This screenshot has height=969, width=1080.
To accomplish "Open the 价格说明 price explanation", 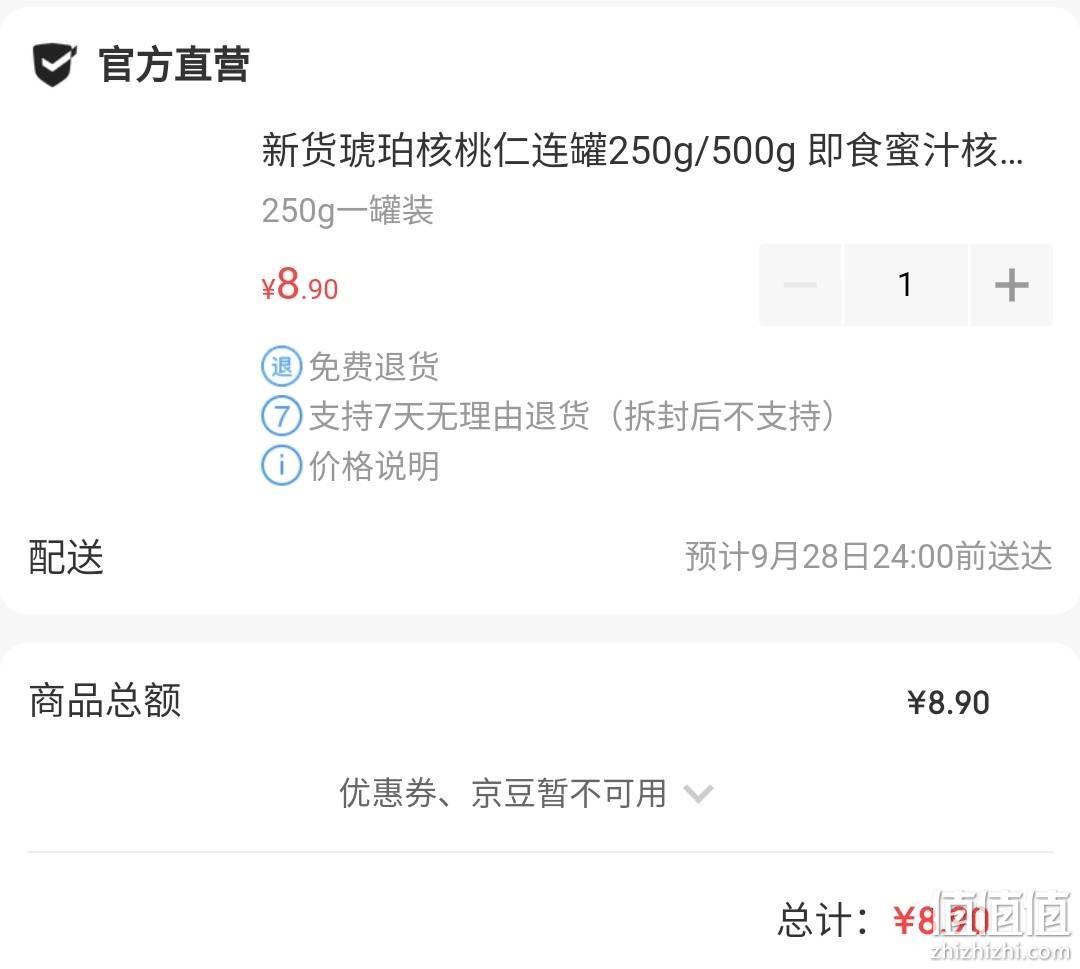I will coord(374,466).
